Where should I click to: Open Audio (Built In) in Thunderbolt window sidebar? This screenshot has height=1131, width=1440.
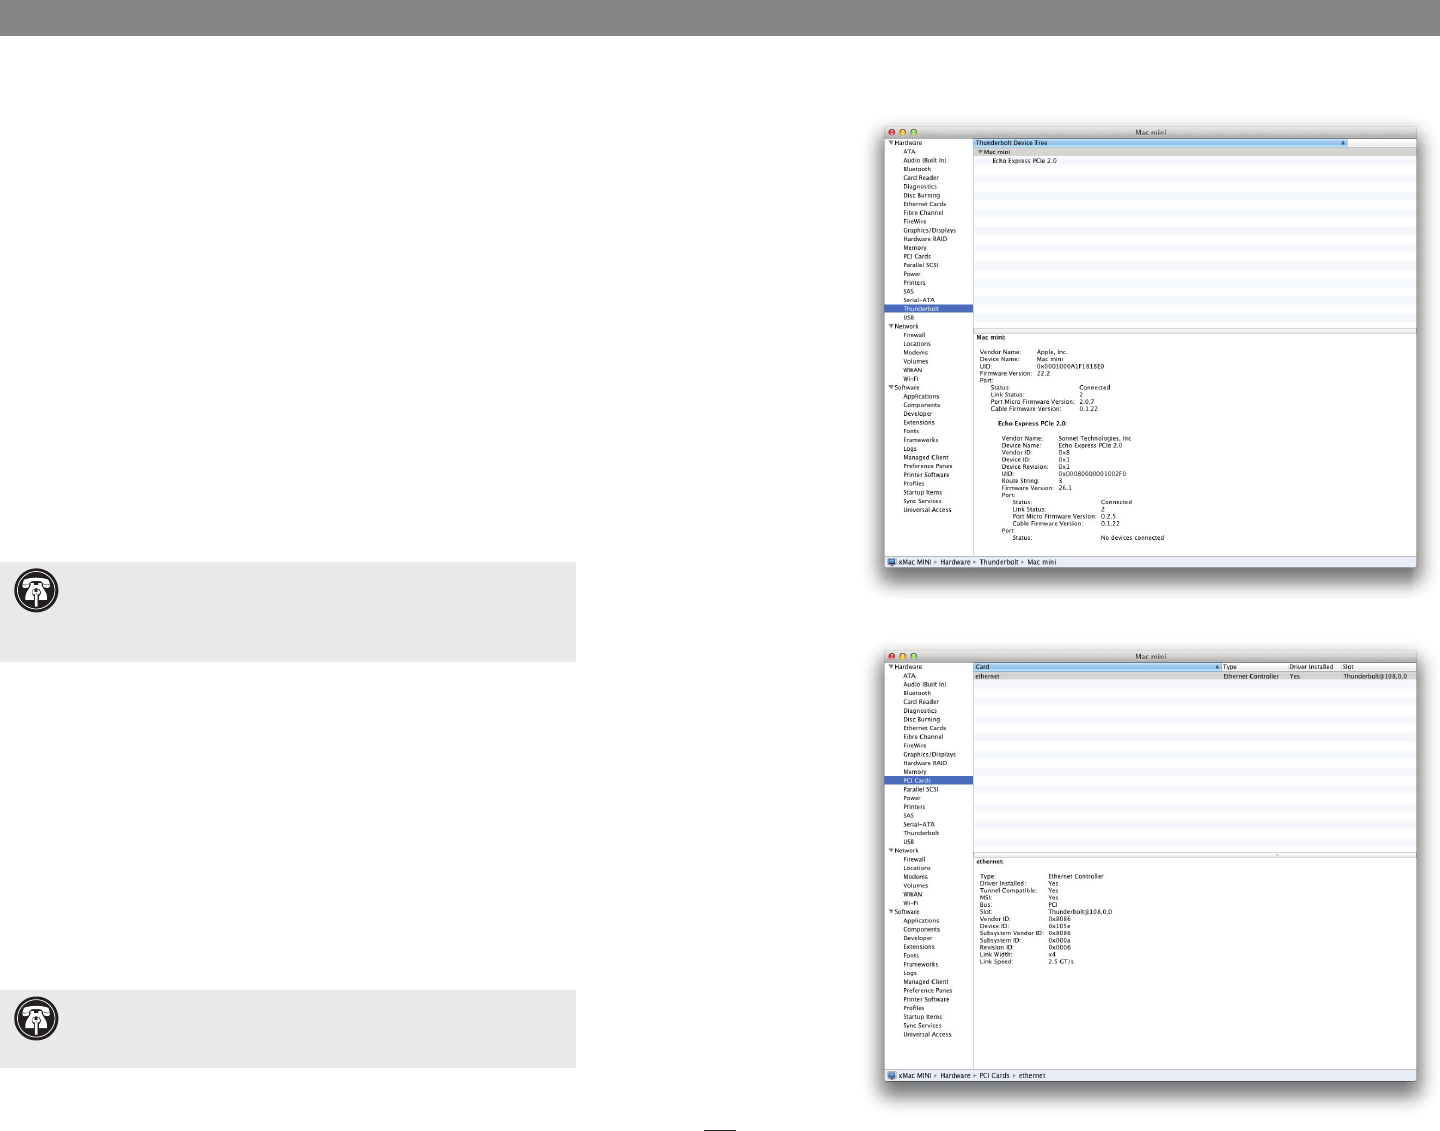[x=925, y=161]
